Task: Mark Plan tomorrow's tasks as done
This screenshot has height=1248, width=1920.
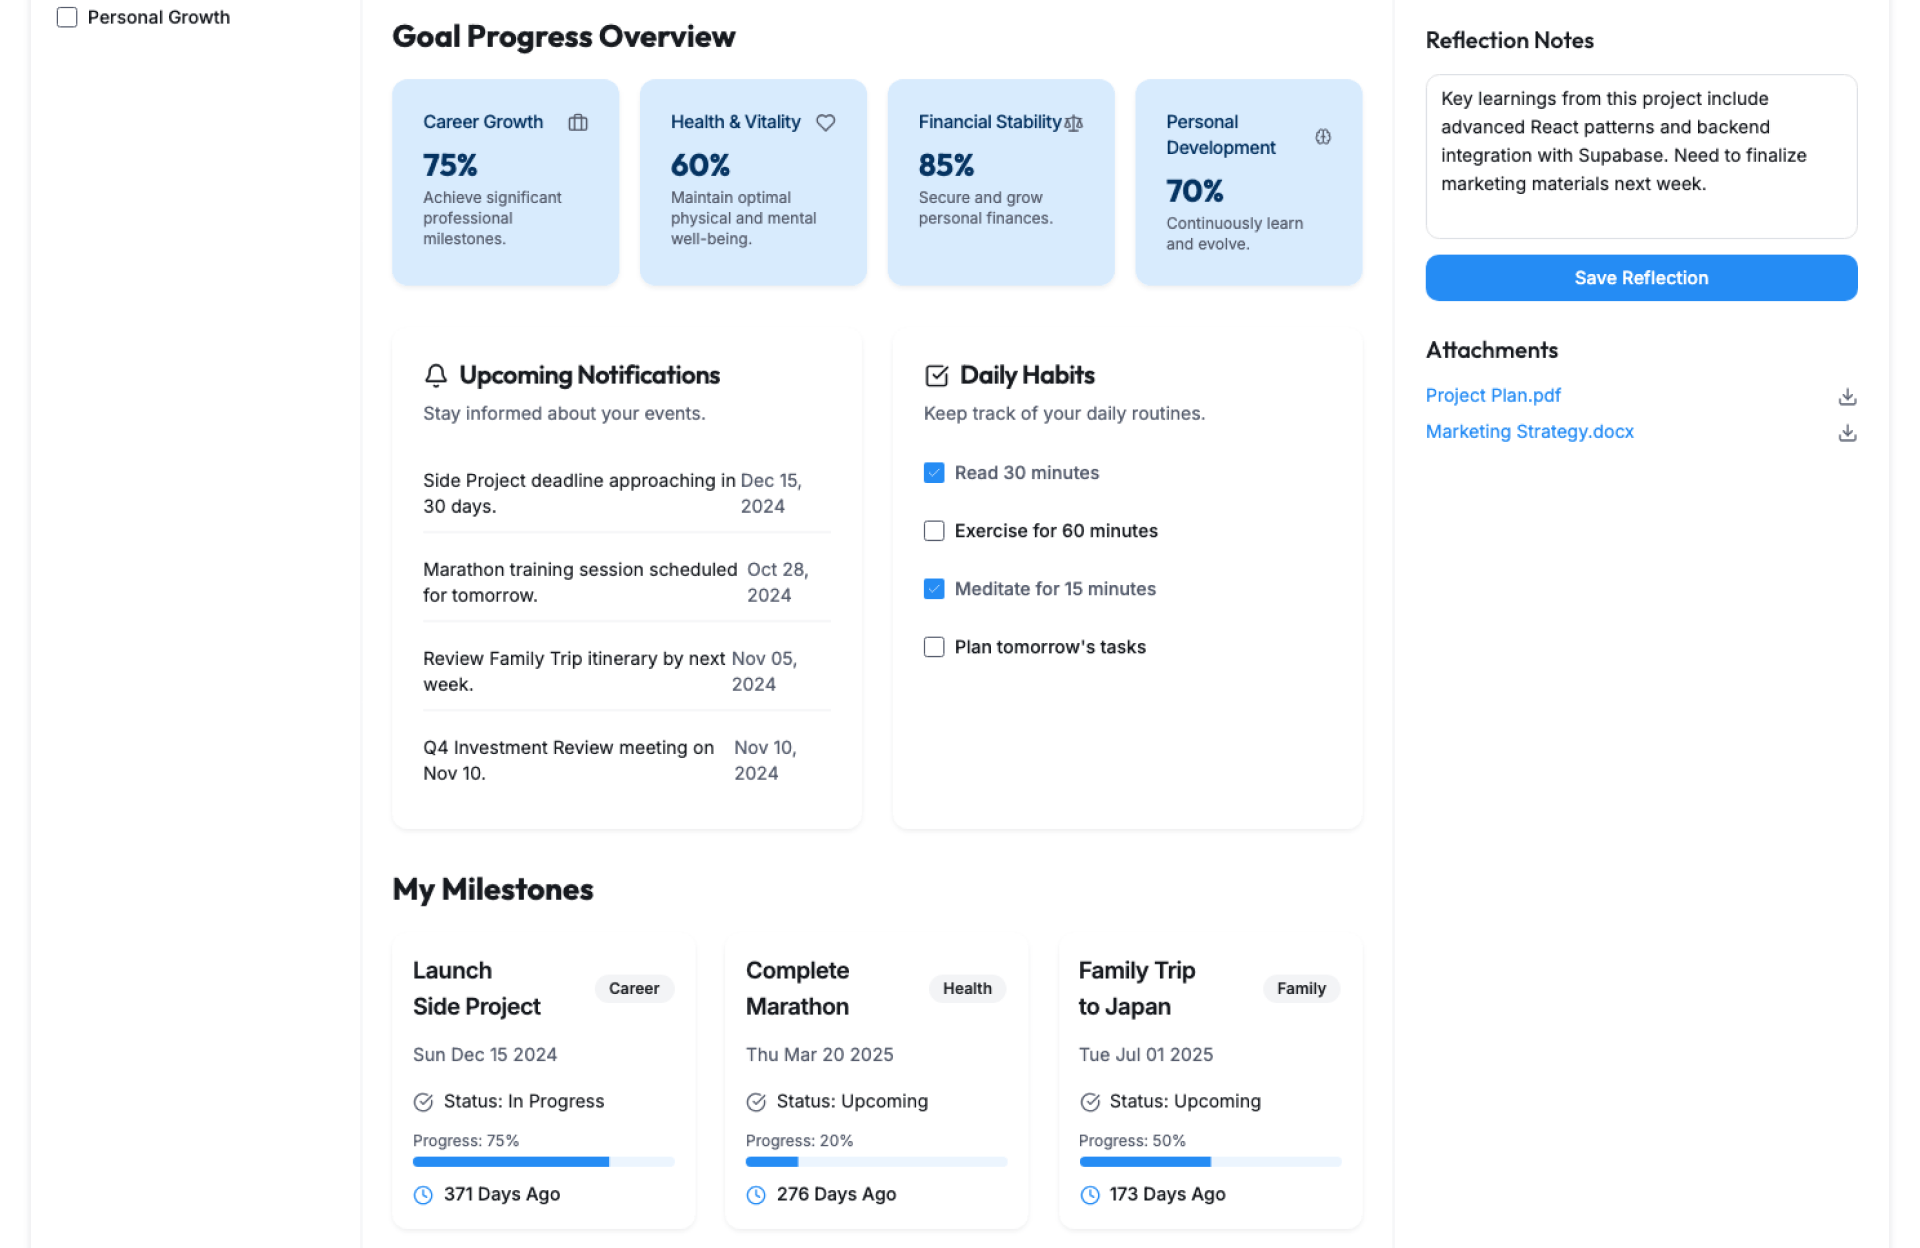Action: pos(934,647)
